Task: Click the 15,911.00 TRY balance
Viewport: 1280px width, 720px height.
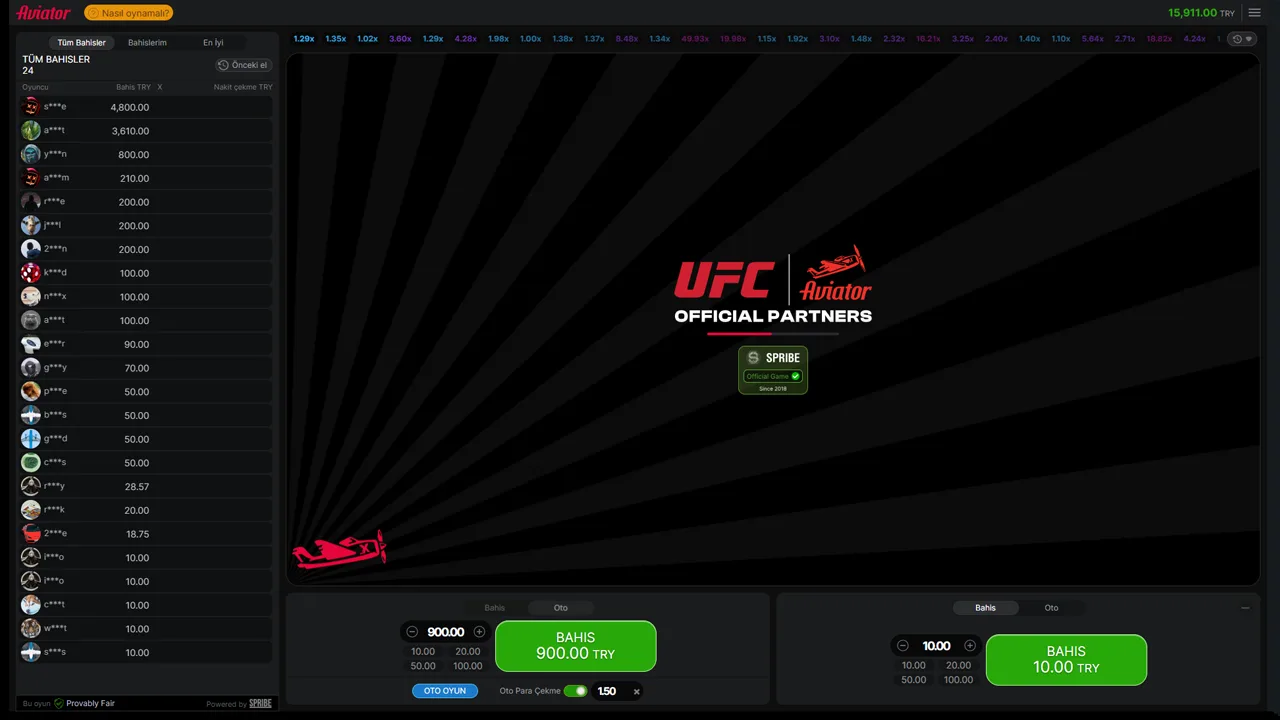Action: click(x=1201, y=13)
